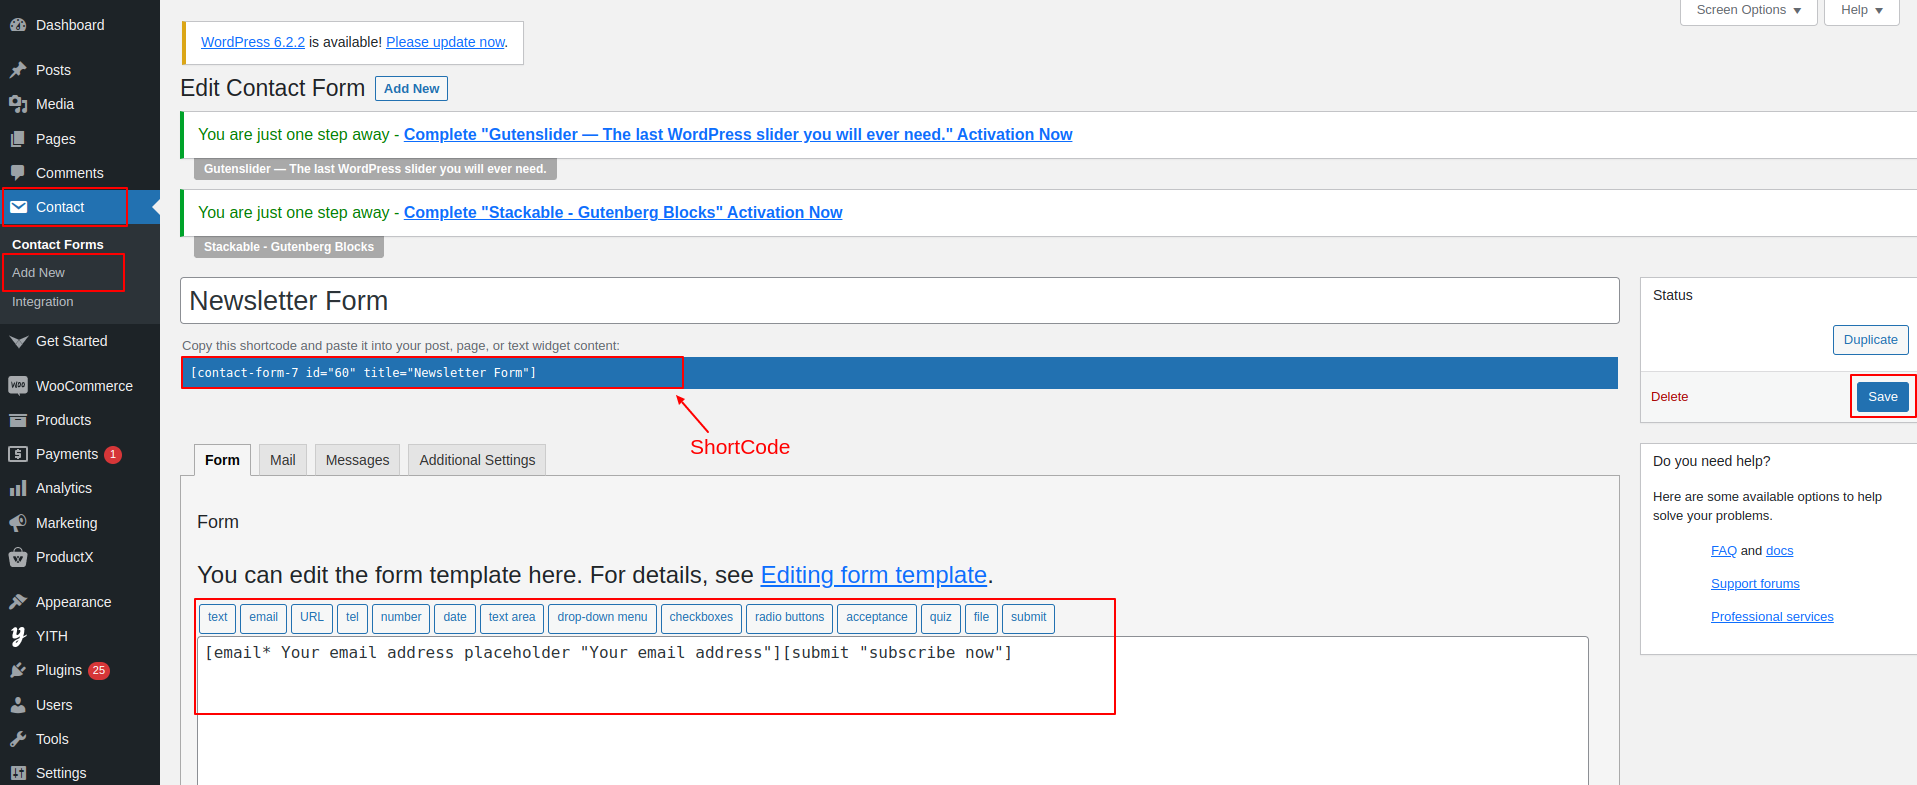
Task: Click the Appearance paintbrush icon
Action: pos(18,602)
